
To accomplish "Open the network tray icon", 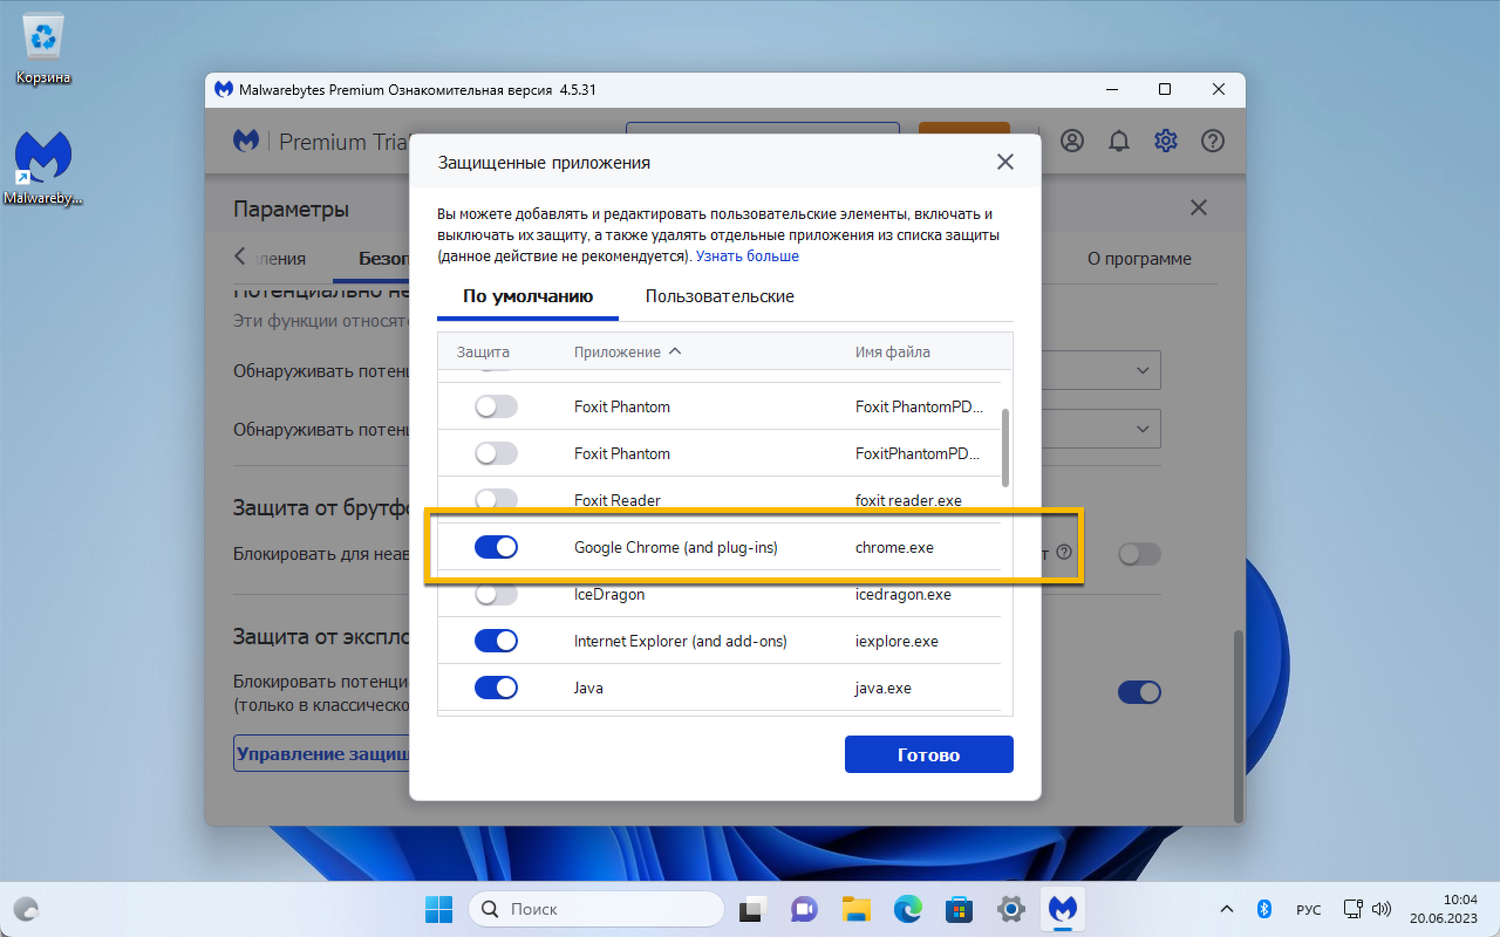I will [x=1353, y=909].
